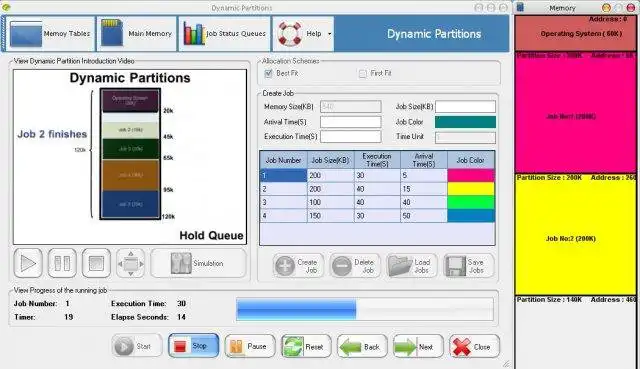Close the Memory window
The width and height of the screenshot is (640, 369).
coord(631,8)
